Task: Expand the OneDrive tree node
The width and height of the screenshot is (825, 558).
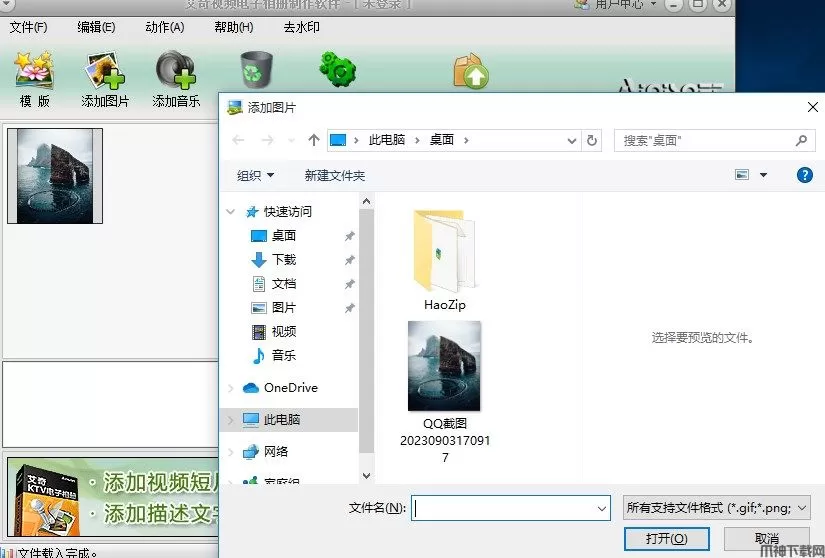Action: (232, 388)
